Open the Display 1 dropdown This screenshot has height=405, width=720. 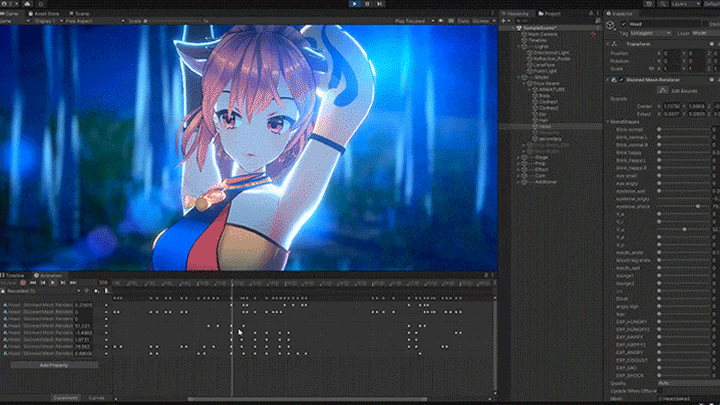click(48, 21)
